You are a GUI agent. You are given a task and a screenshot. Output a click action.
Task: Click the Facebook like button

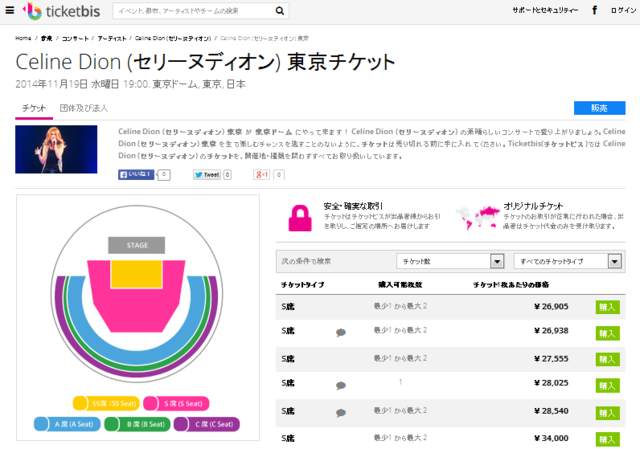136,175
